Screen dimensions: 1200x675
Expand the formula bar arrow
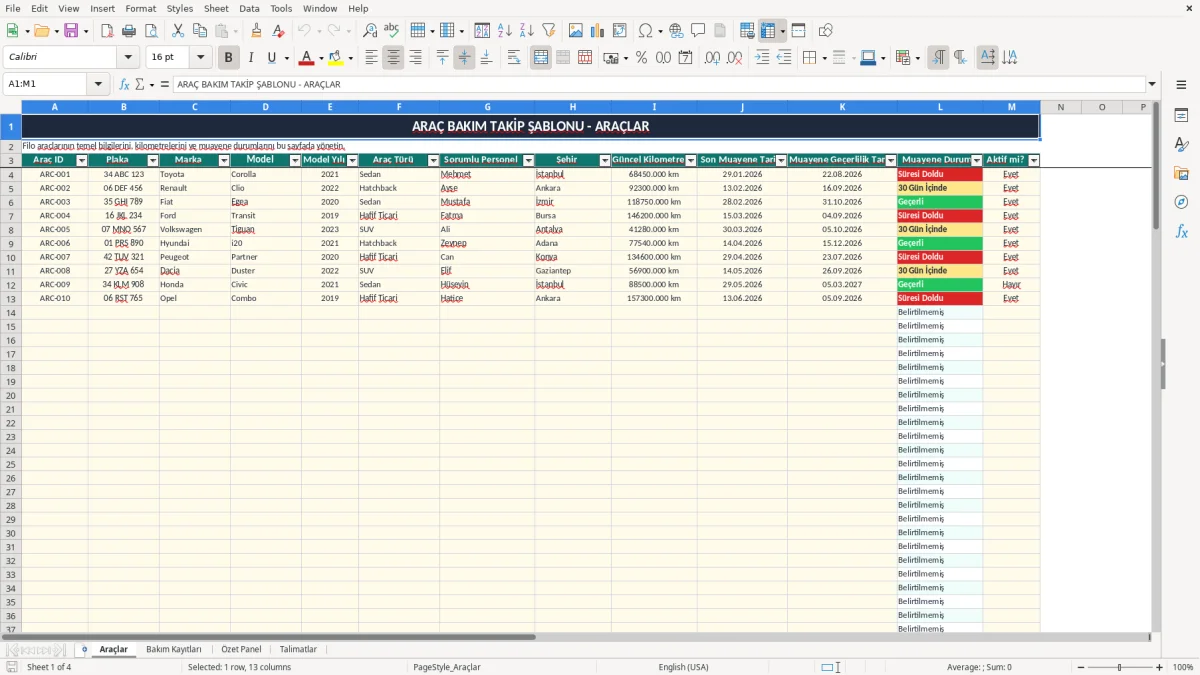pos(1152,84)
